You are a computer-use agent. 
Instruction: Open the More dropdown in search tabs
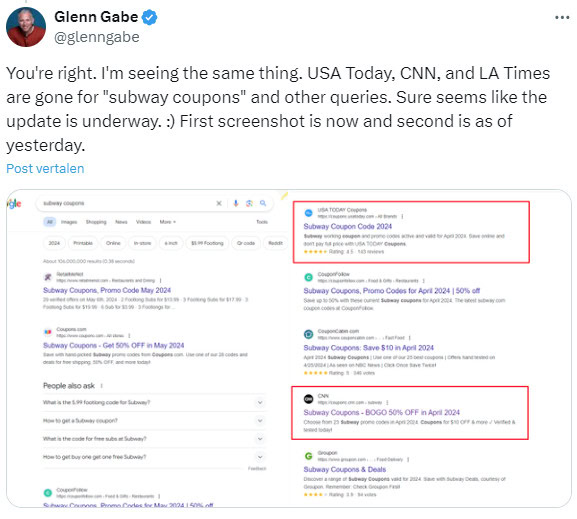[168, 222]
